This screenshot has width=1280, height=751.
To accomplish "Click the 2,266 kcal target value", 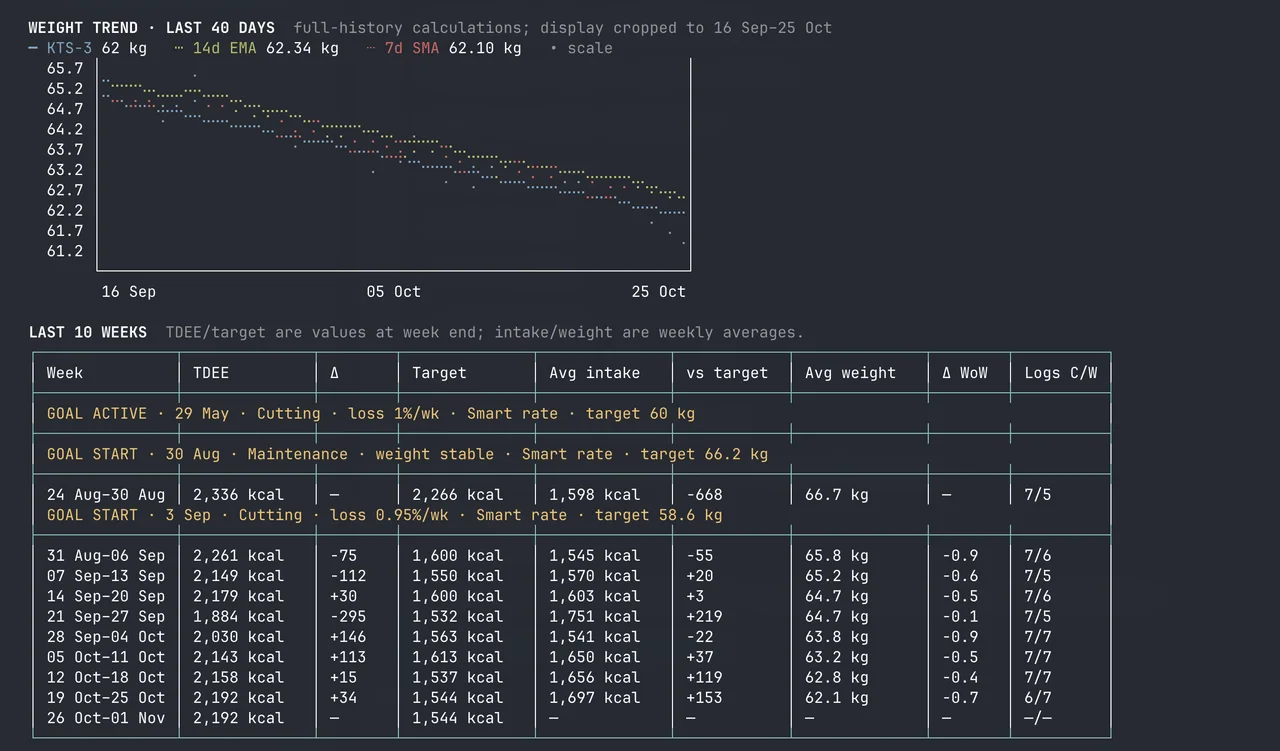I will 458,495.
